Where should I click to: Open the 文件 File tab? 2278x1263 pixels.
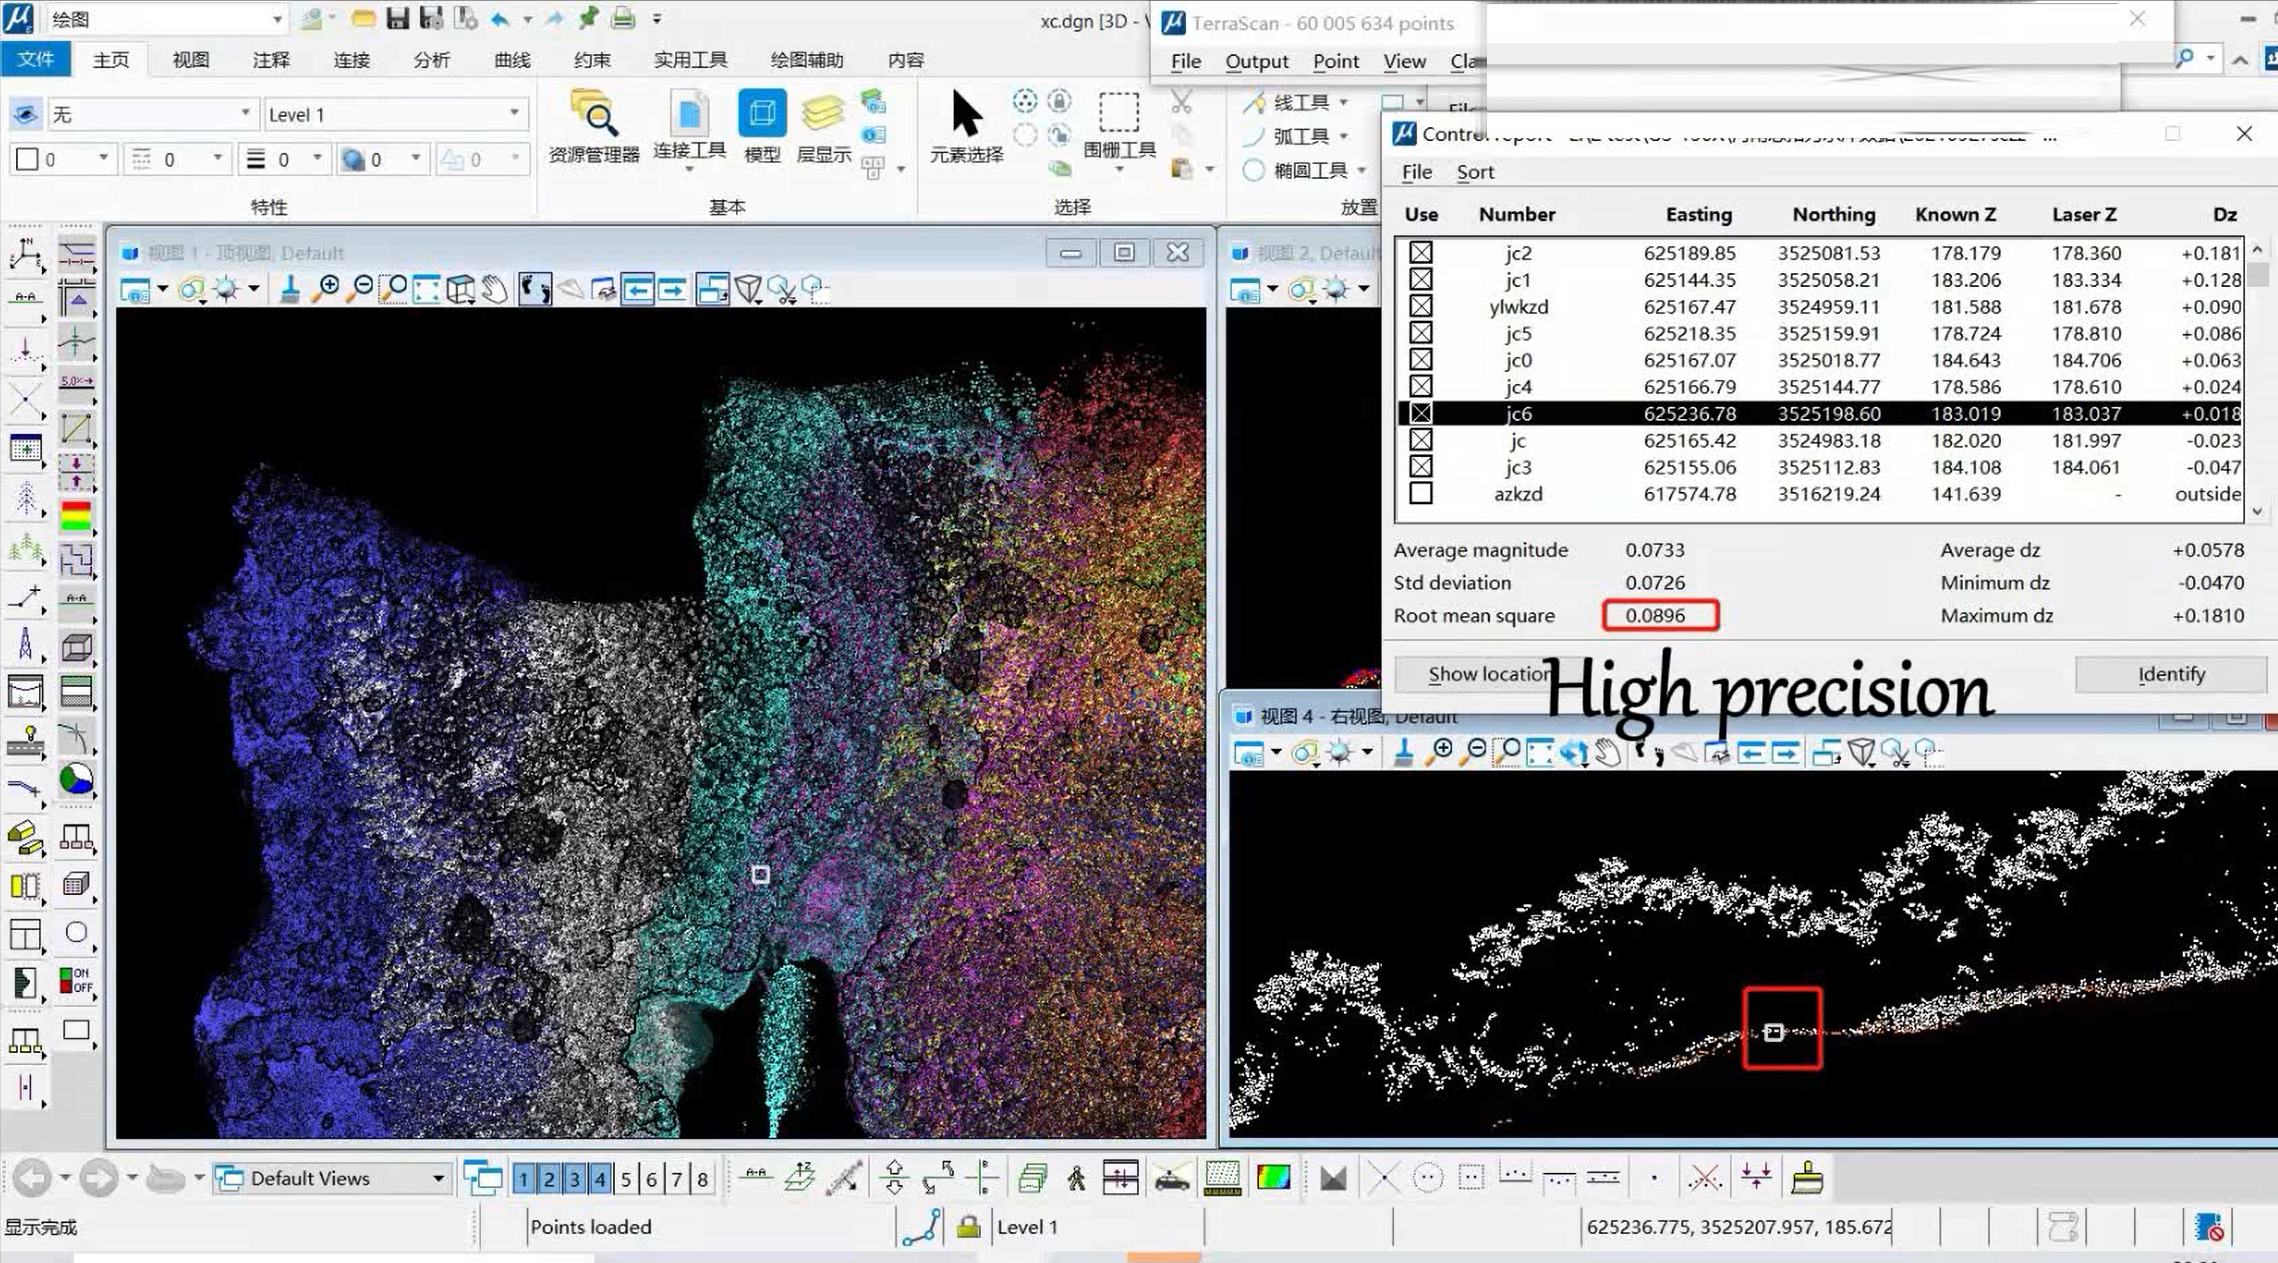coord(35,59)
